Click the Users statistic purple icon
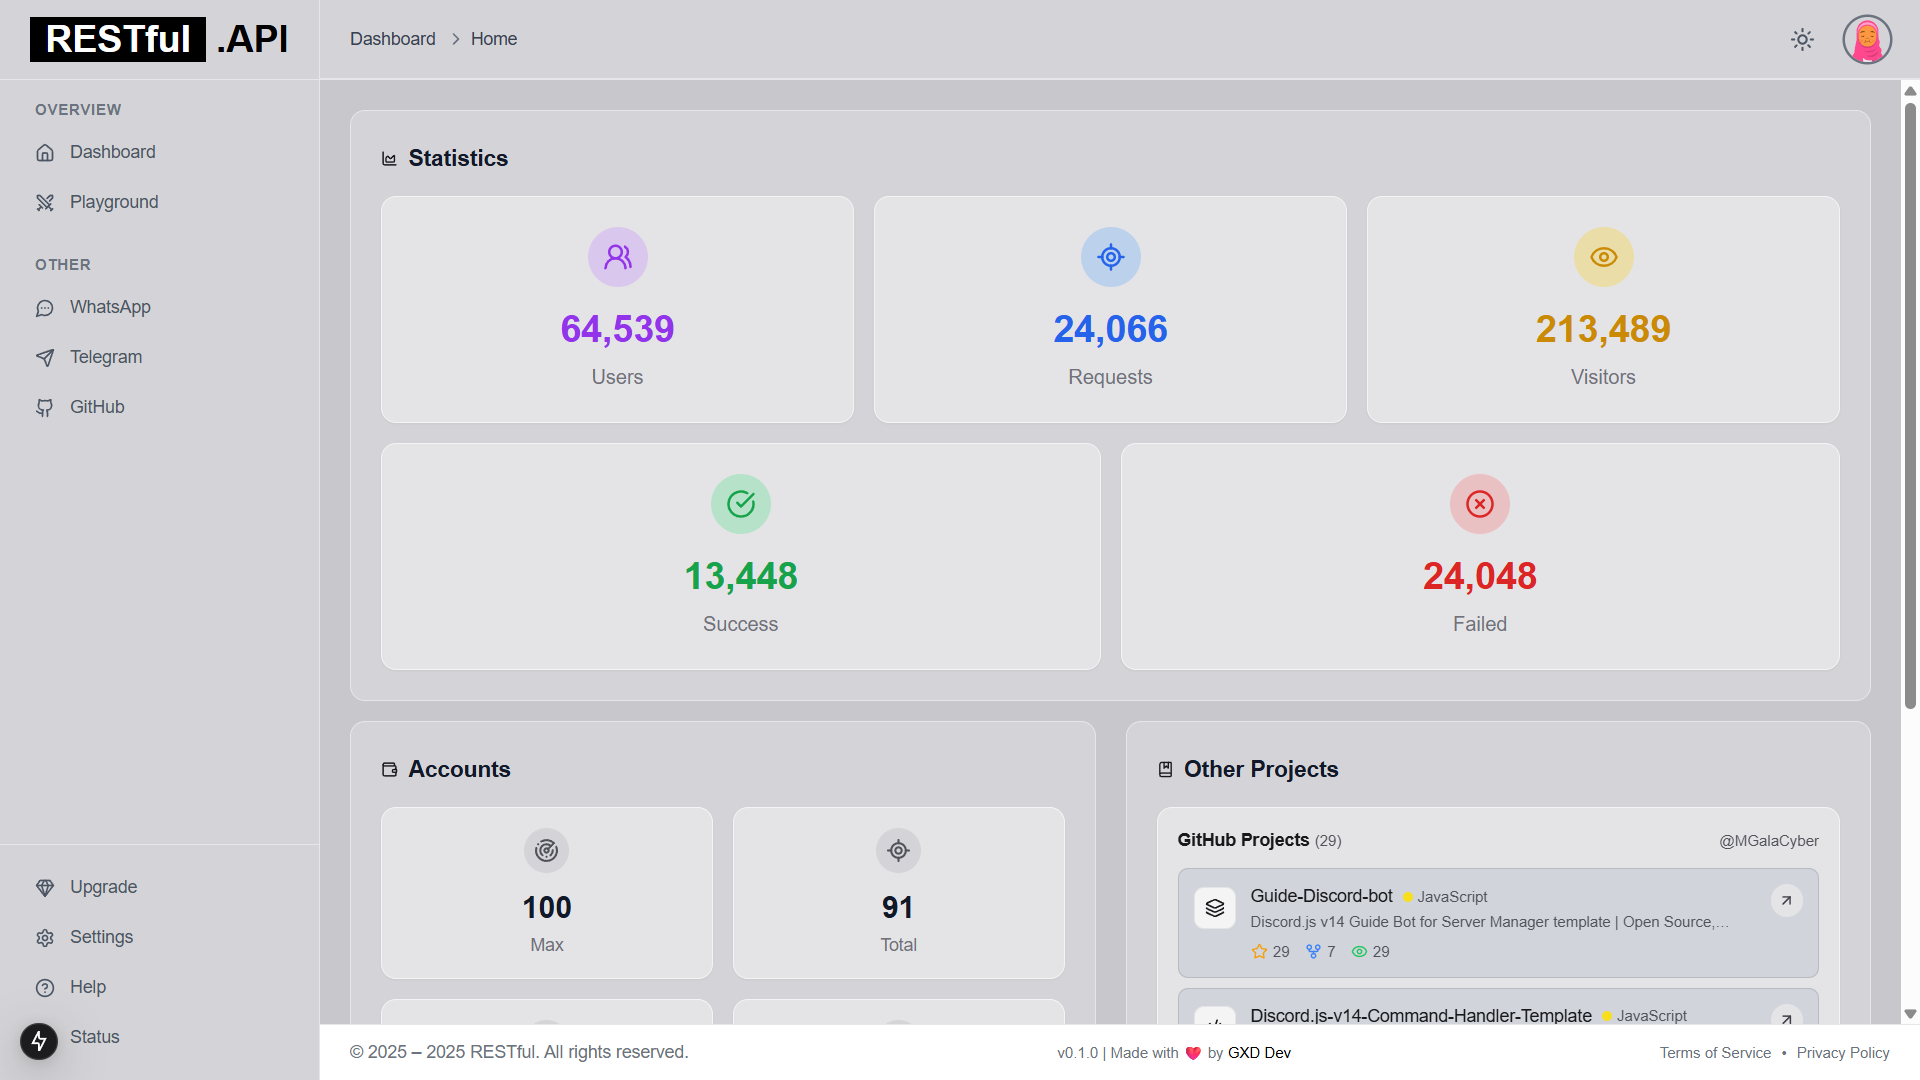The height and width of the screenshot is (1080, 1920). [x=617, y=257]
